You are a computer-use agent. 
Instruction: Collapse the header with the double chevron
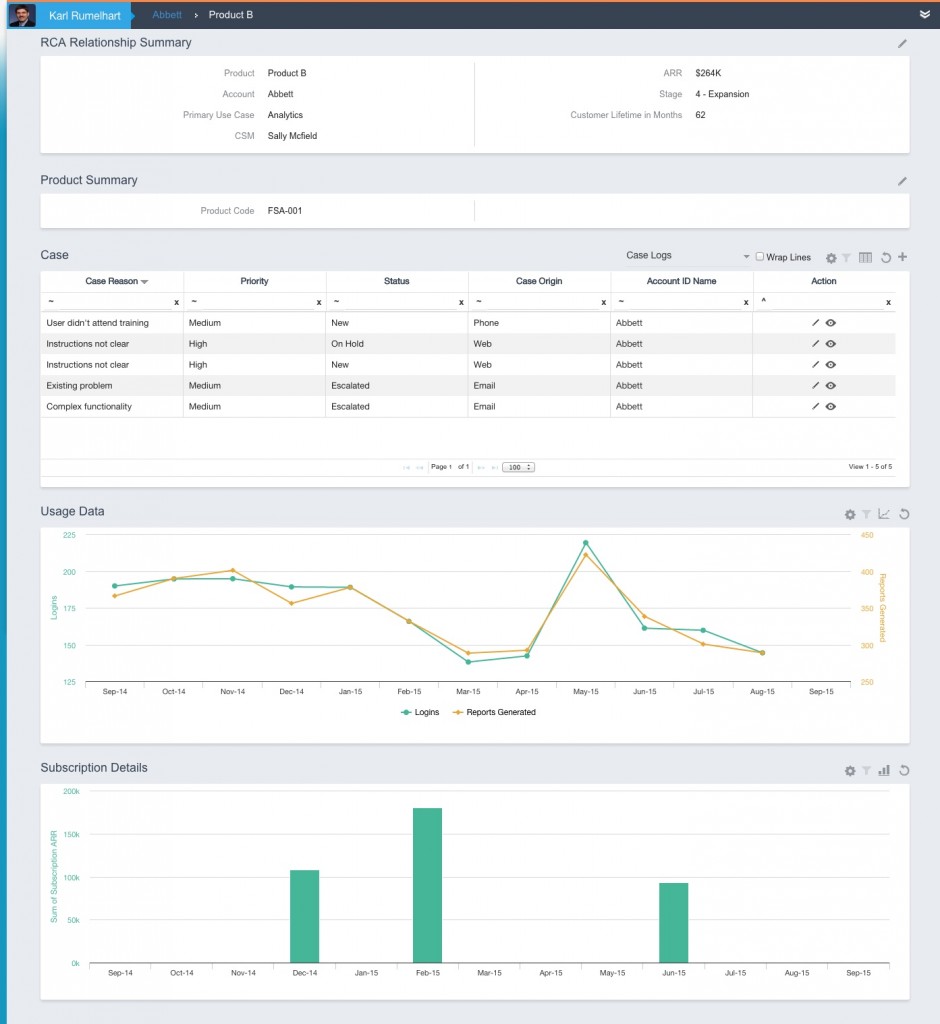pyautogui.click(x=924, y=14)
